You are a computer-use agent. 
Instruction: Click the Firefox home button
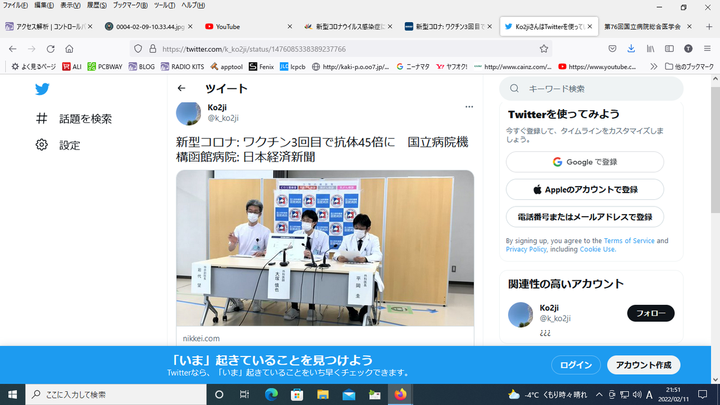pos(69,48)
